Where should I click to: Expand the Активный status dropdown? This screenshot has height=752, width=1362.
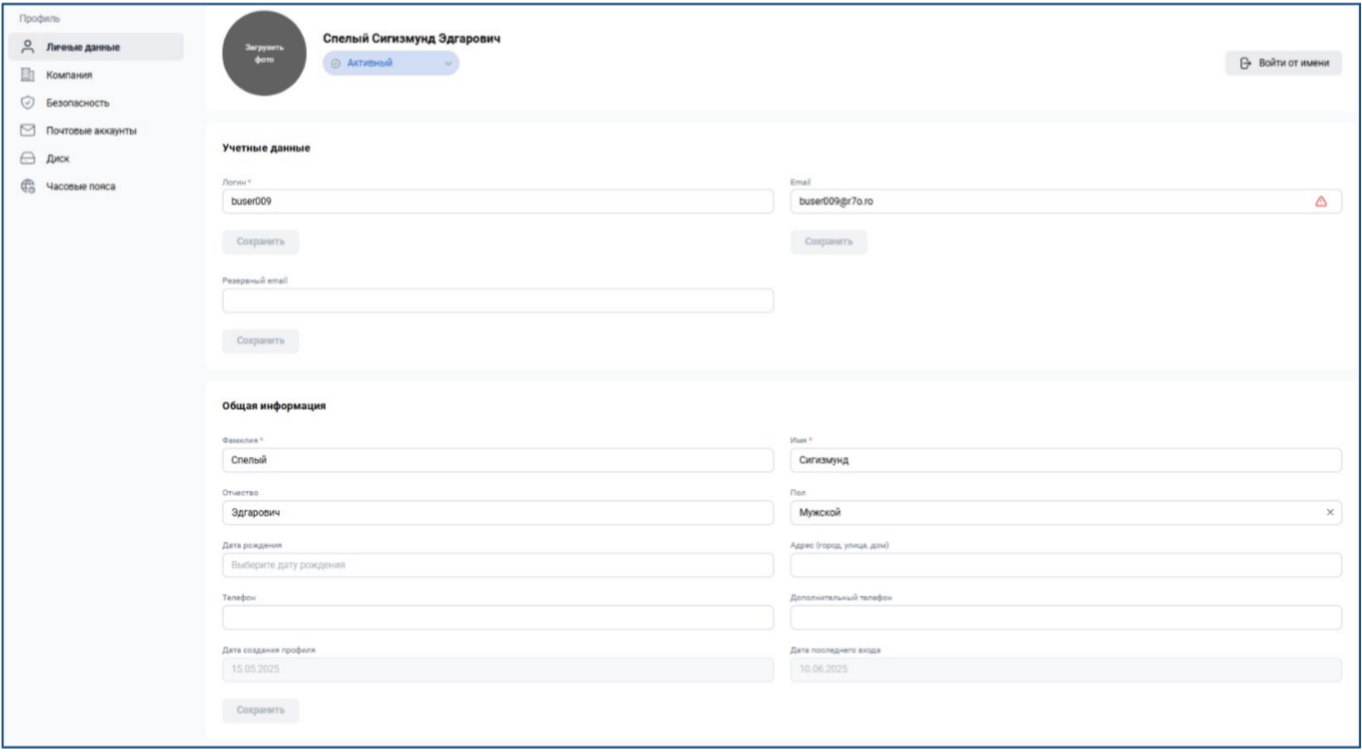click(x=391, y=63)
